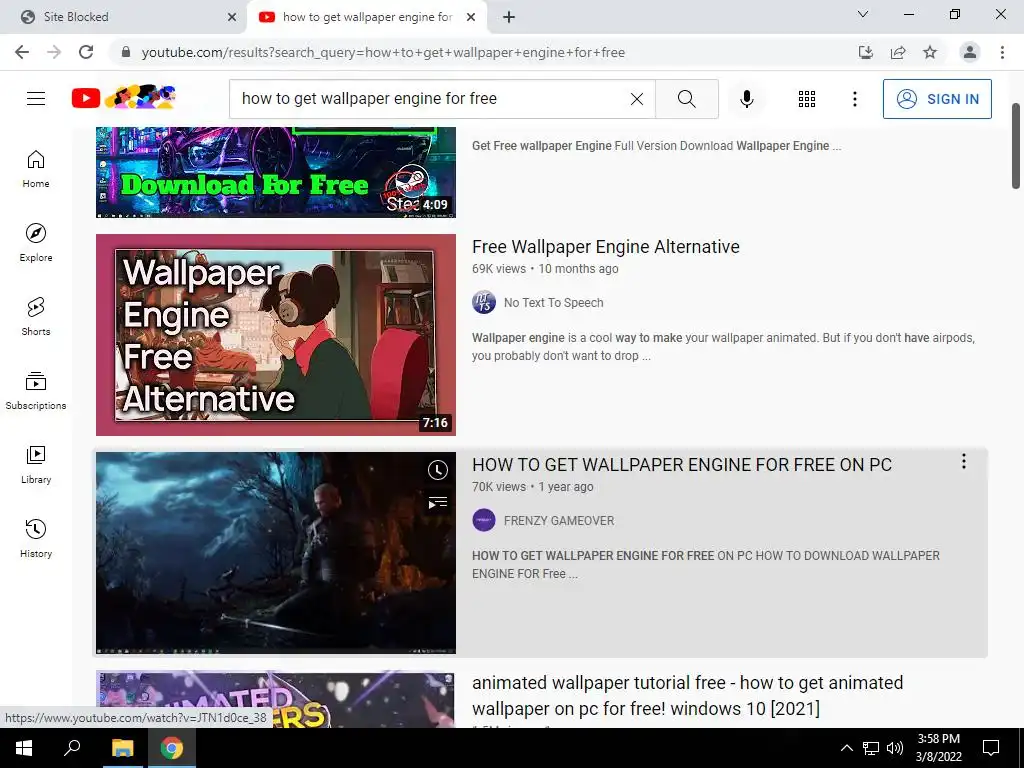1024x768 pixels.
Task: Click the No Text To Speech avatar
Action: (484, 302)
